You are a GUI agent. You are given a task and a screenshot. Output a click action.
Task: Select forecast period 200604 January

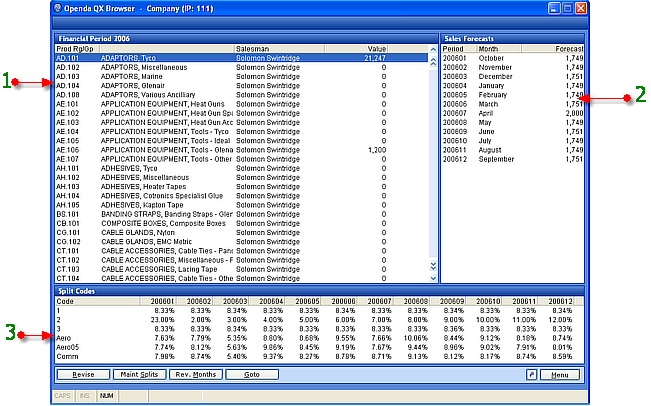(x=513, y=86)
